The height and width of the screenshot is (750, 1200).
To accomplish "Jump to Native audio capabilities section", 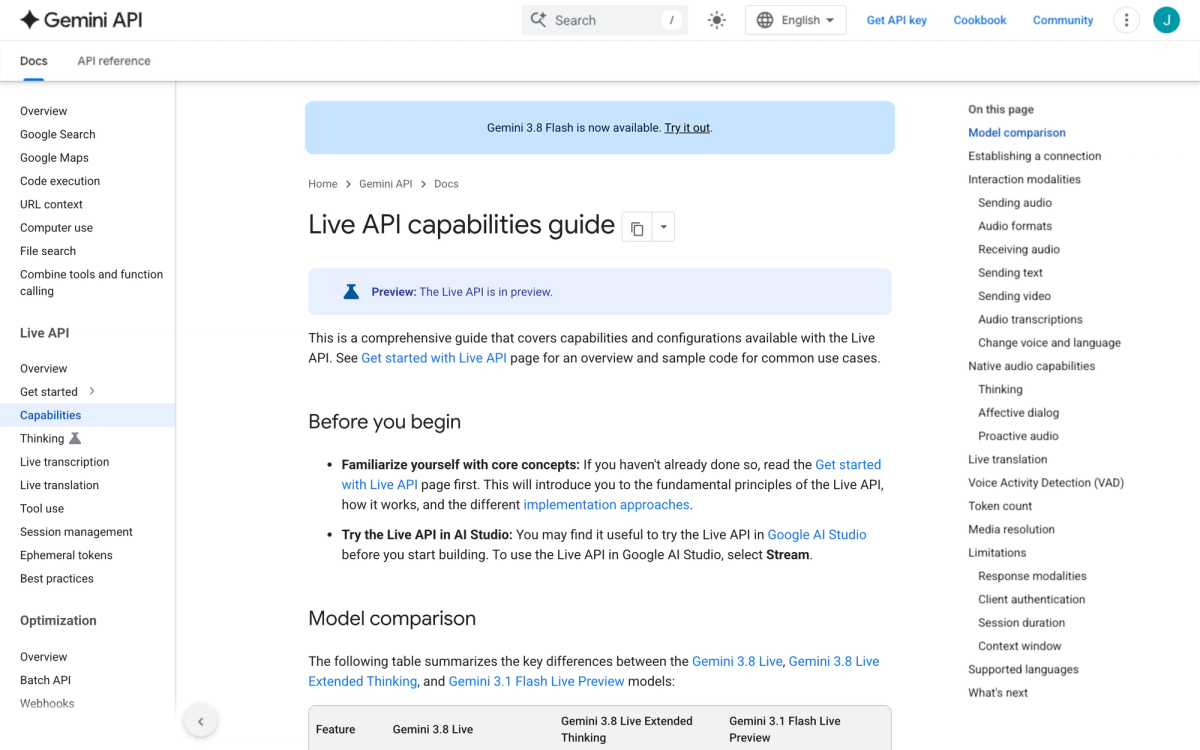I will point(1031,366).
